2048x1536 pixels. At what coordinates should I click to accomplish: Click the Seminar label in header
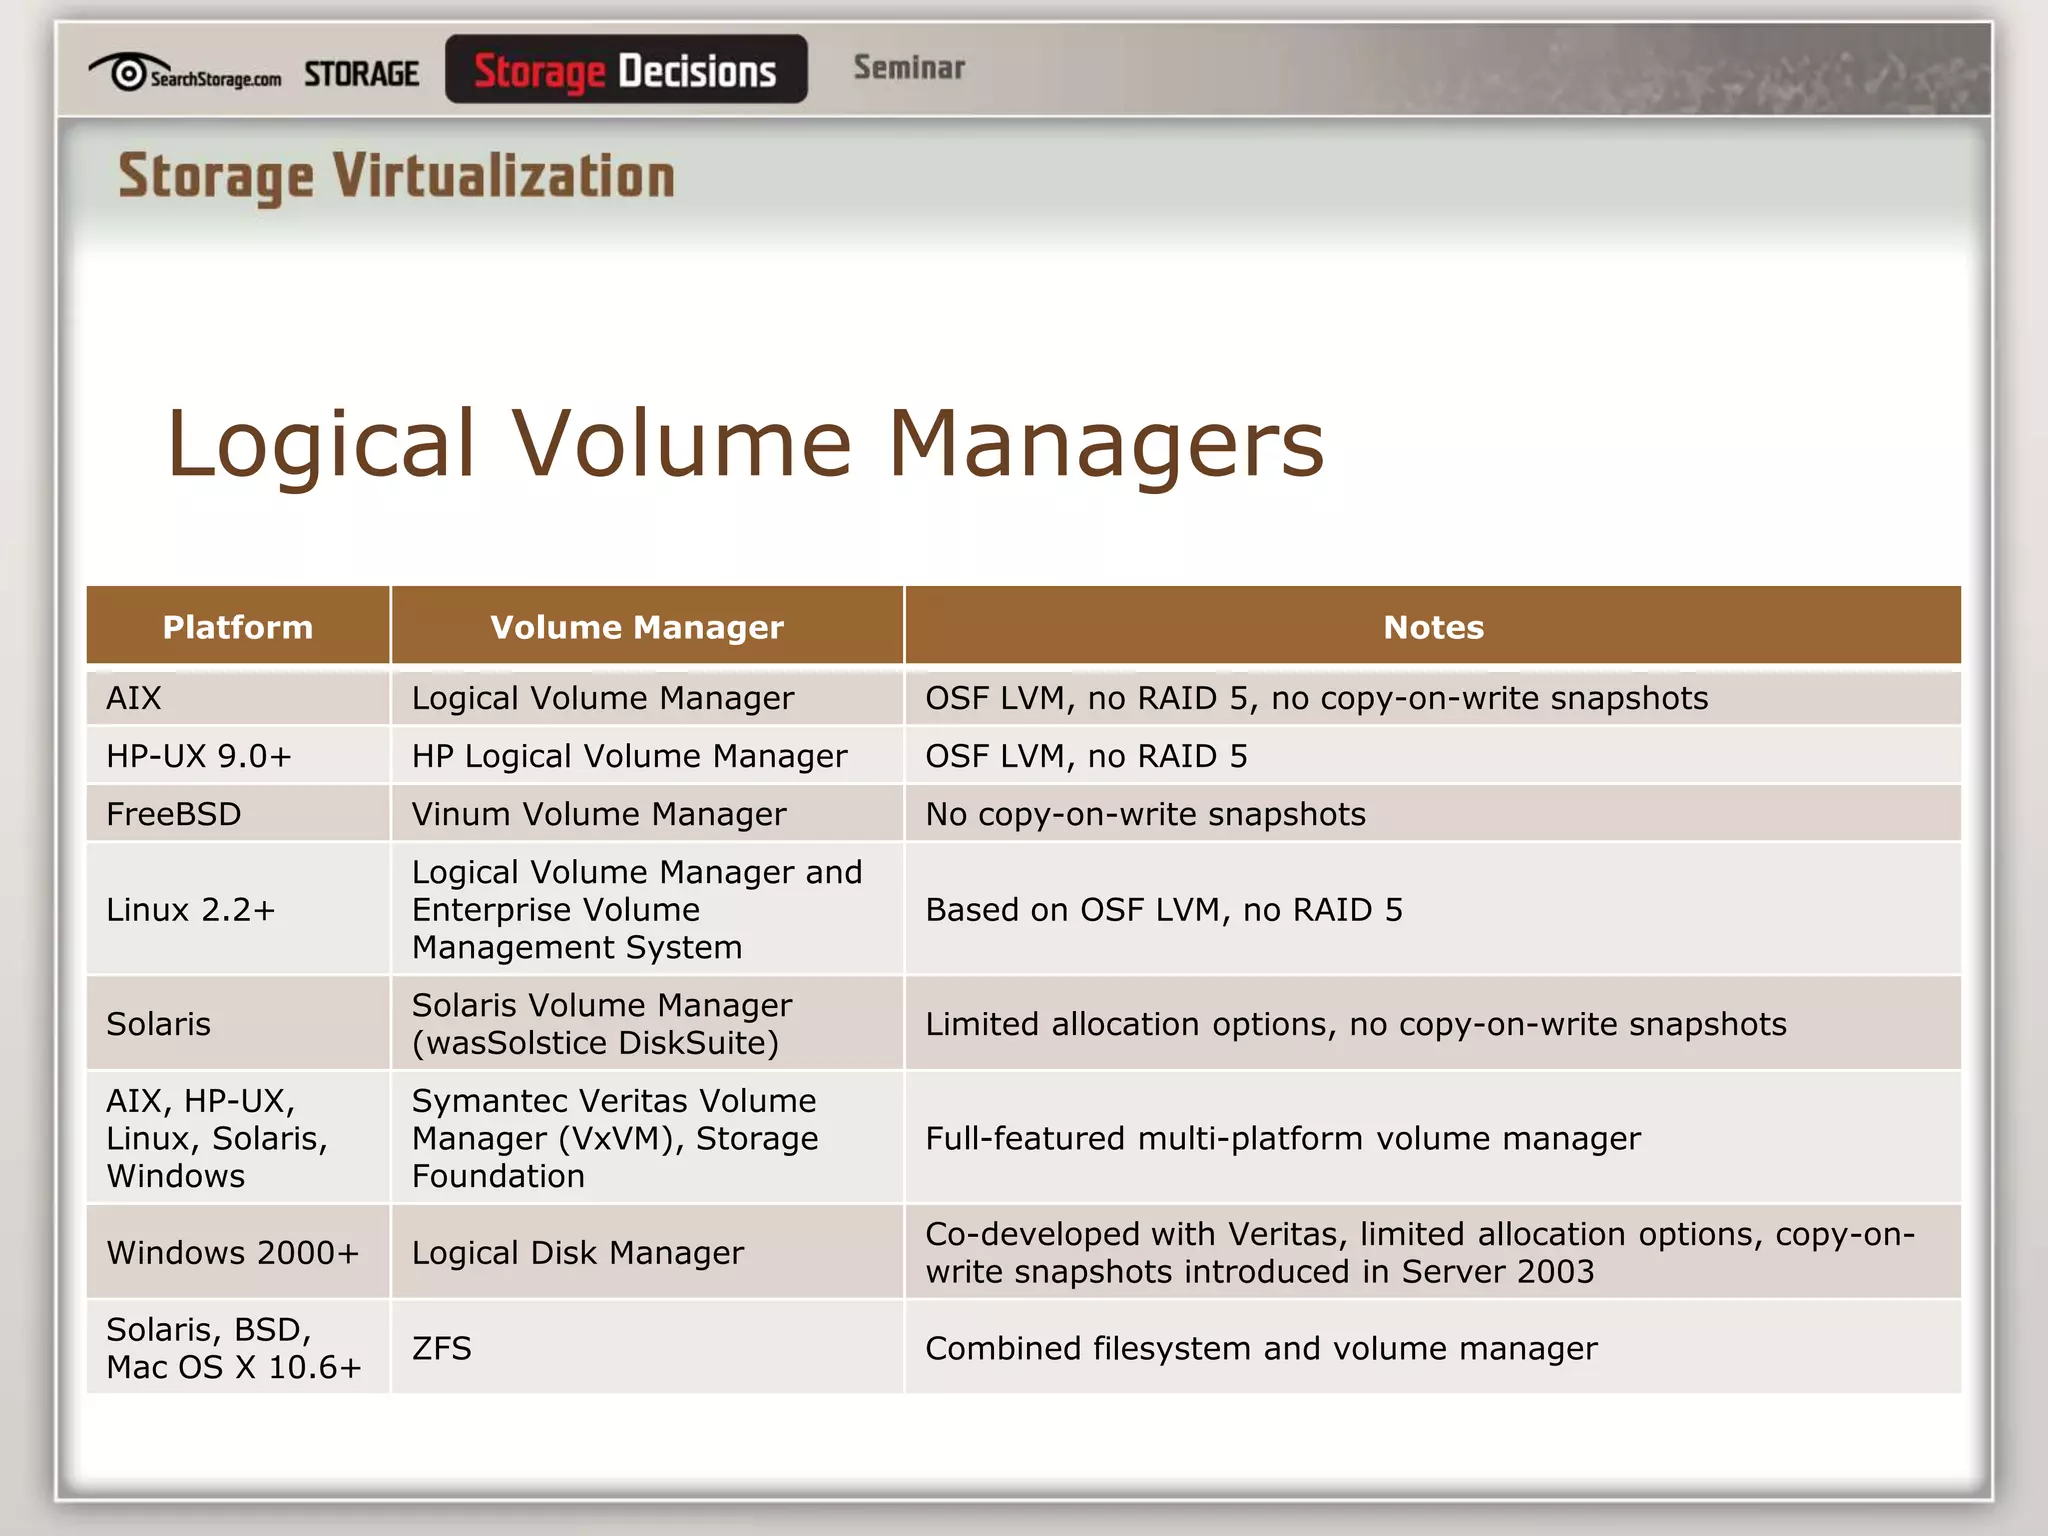(x=908, y=68)
